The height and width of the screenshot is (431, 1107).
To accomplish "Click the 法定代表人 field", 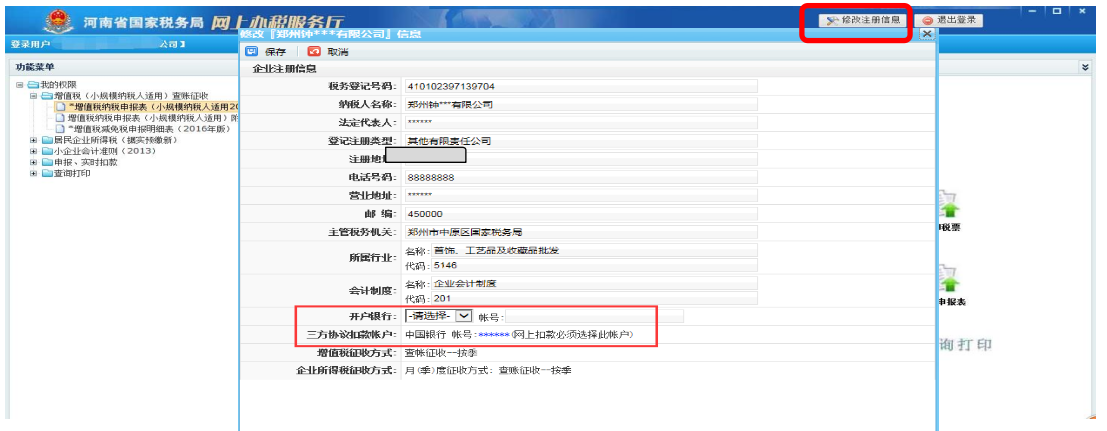I will coord(580,123).
